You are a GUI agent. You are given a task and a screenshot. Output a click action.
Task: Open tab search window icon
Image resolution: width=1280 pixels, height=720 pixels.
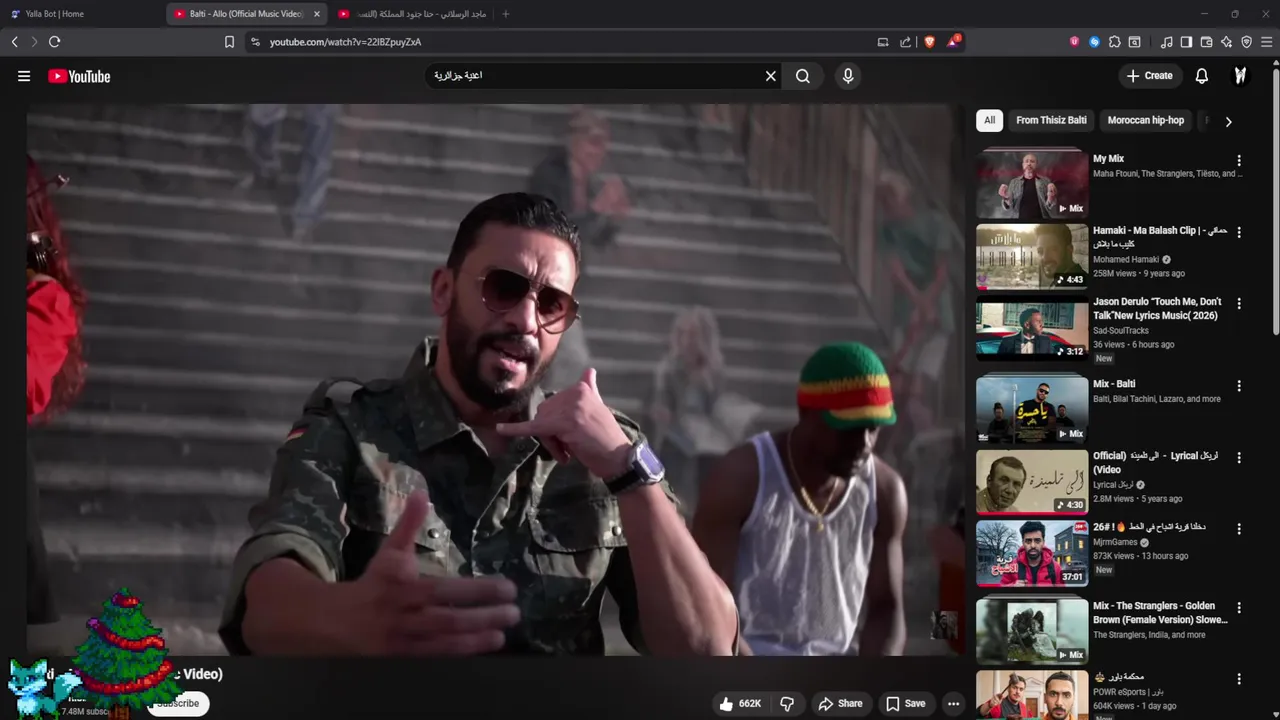[1134, 42]
